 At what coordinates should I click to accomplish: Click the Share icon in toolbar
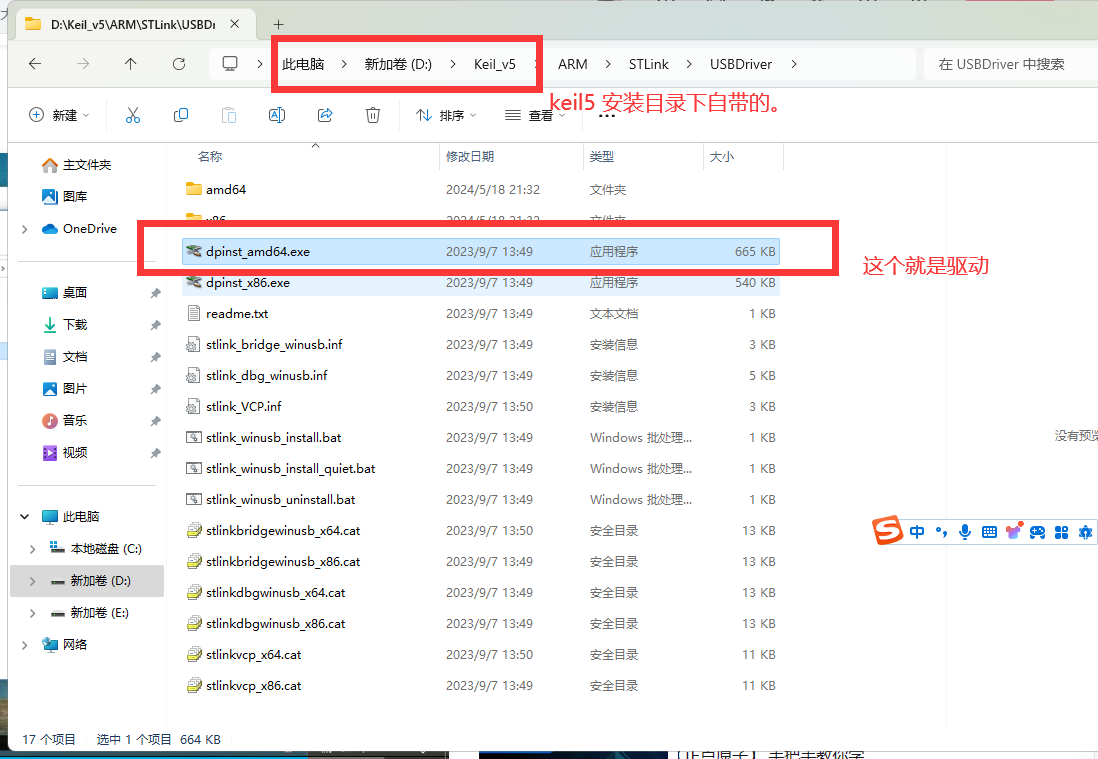[x=325, y=115]
